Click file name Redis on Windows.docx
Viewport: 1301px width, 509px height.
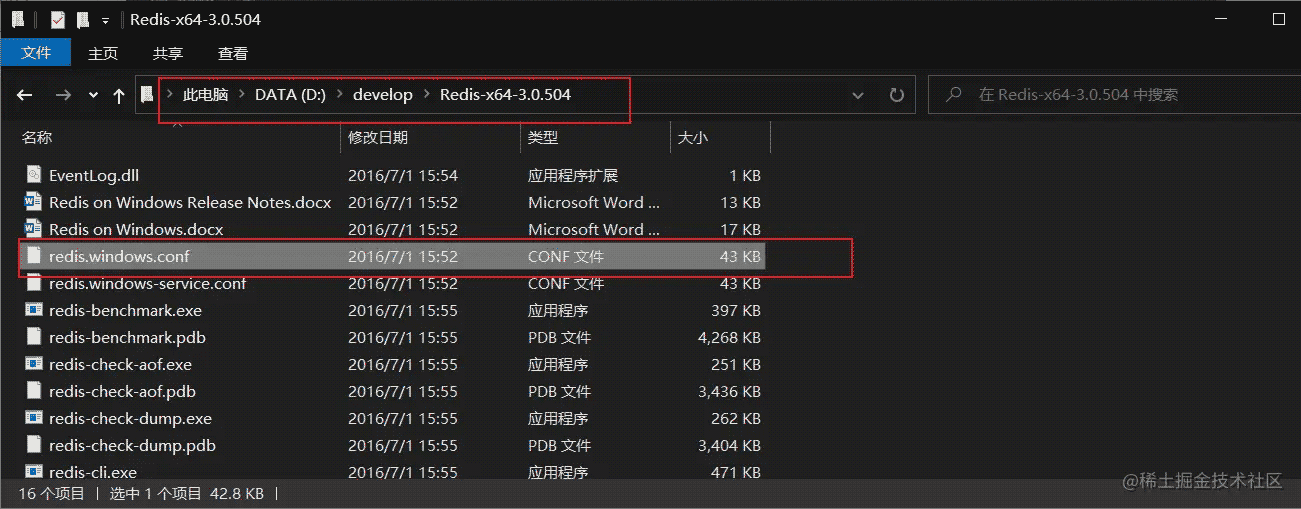point(136,229)
